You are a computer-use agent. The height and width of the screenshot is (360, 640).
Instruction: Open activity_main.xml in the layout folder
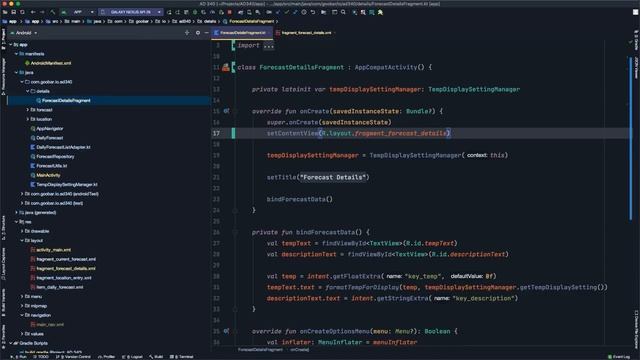pos(51,250)
